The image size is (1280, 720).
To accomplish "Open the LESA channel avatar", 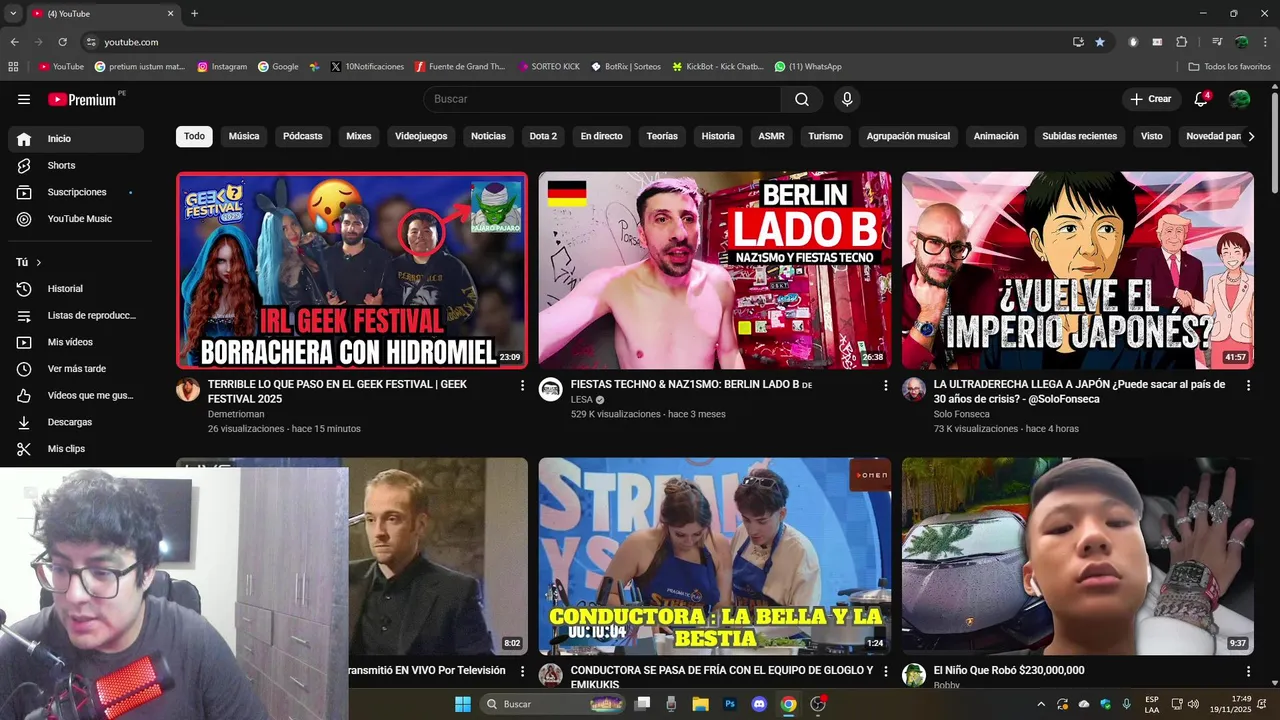I will (551, 390).
